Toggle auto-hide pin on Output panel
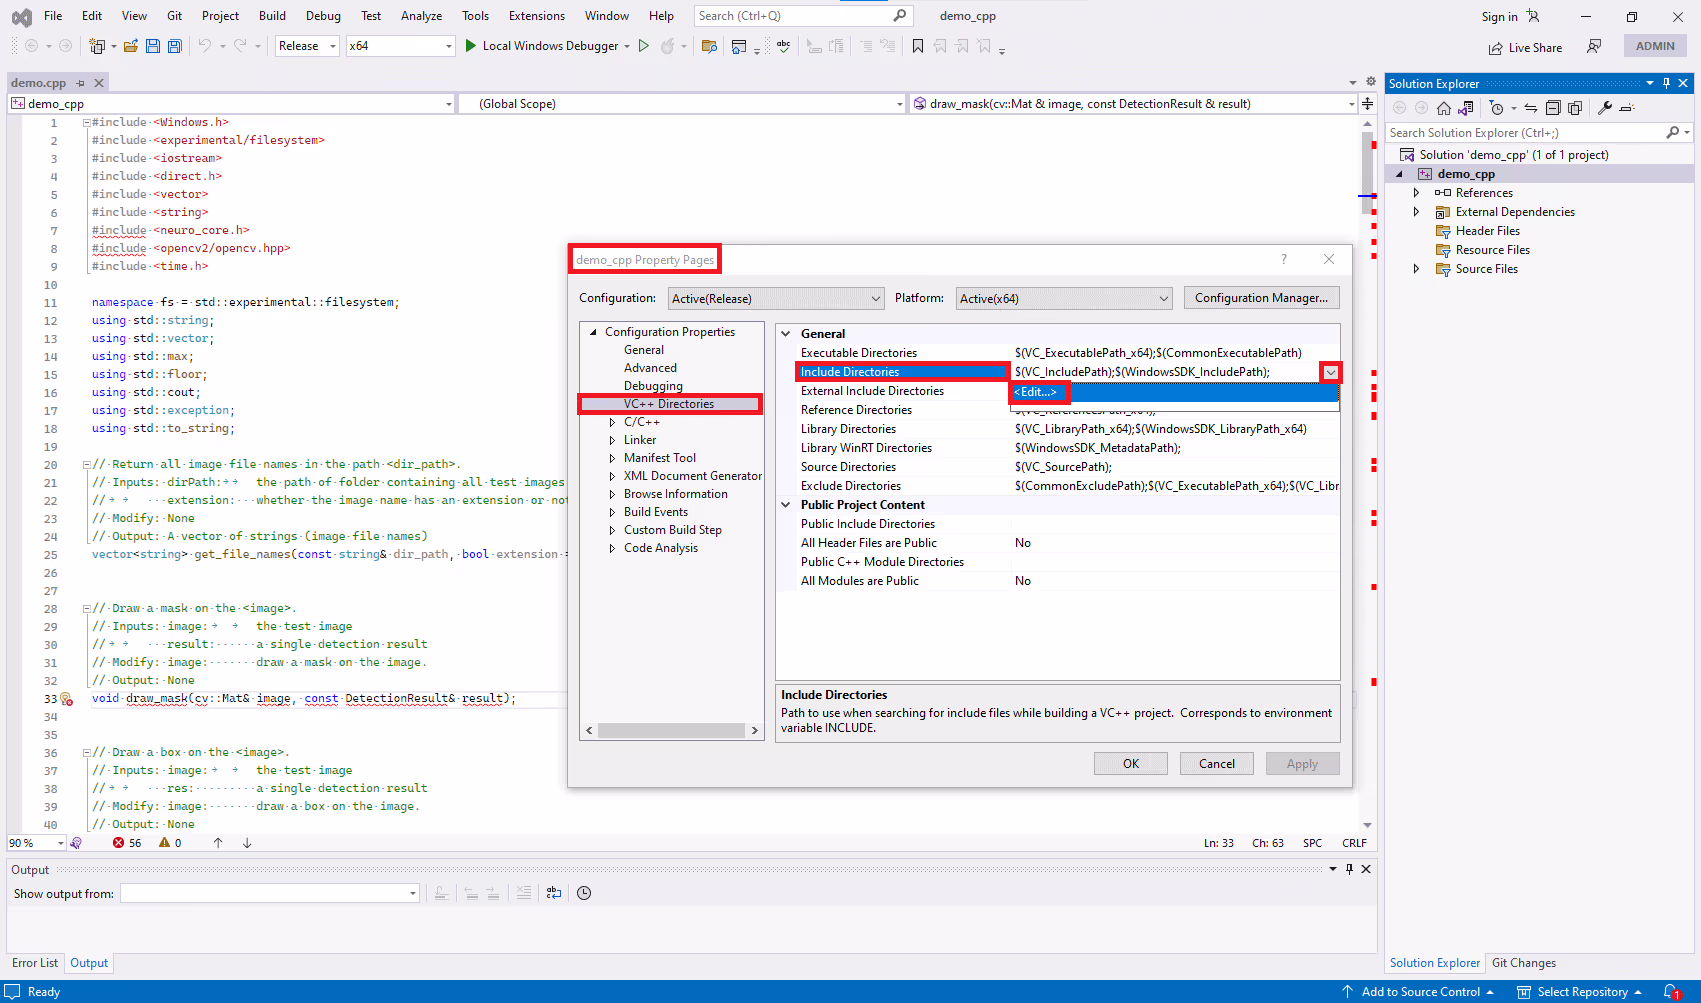Viewport: 1701px width, 1003px height. click(1349, 869)
